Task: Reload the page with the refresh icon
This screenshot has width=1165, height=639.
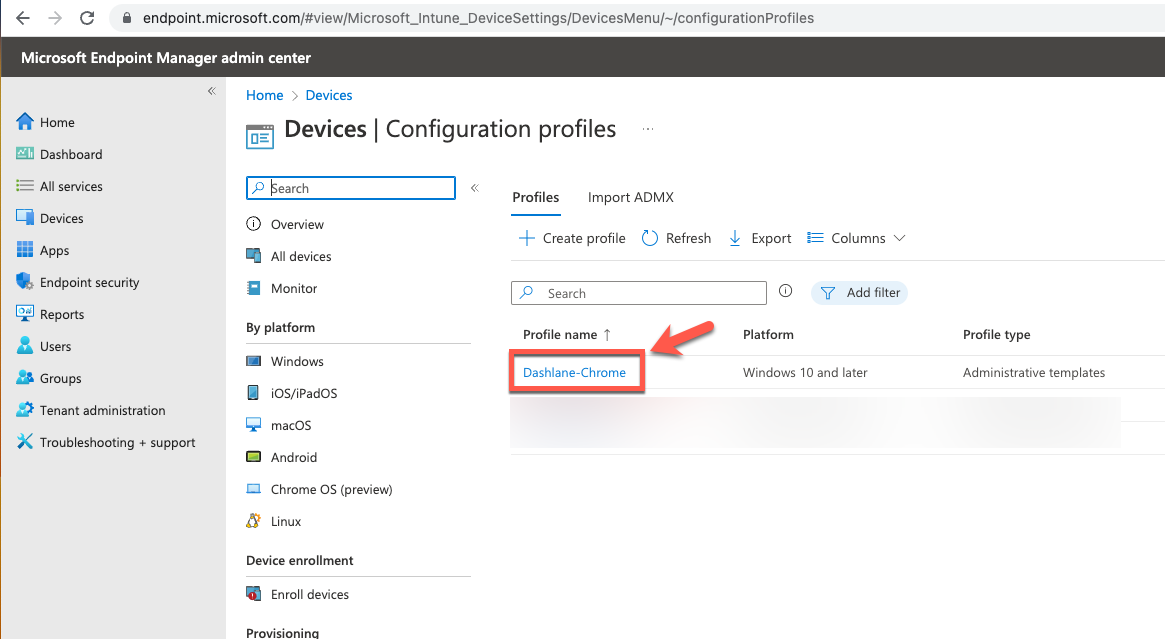Action: (x=87, y=18)
